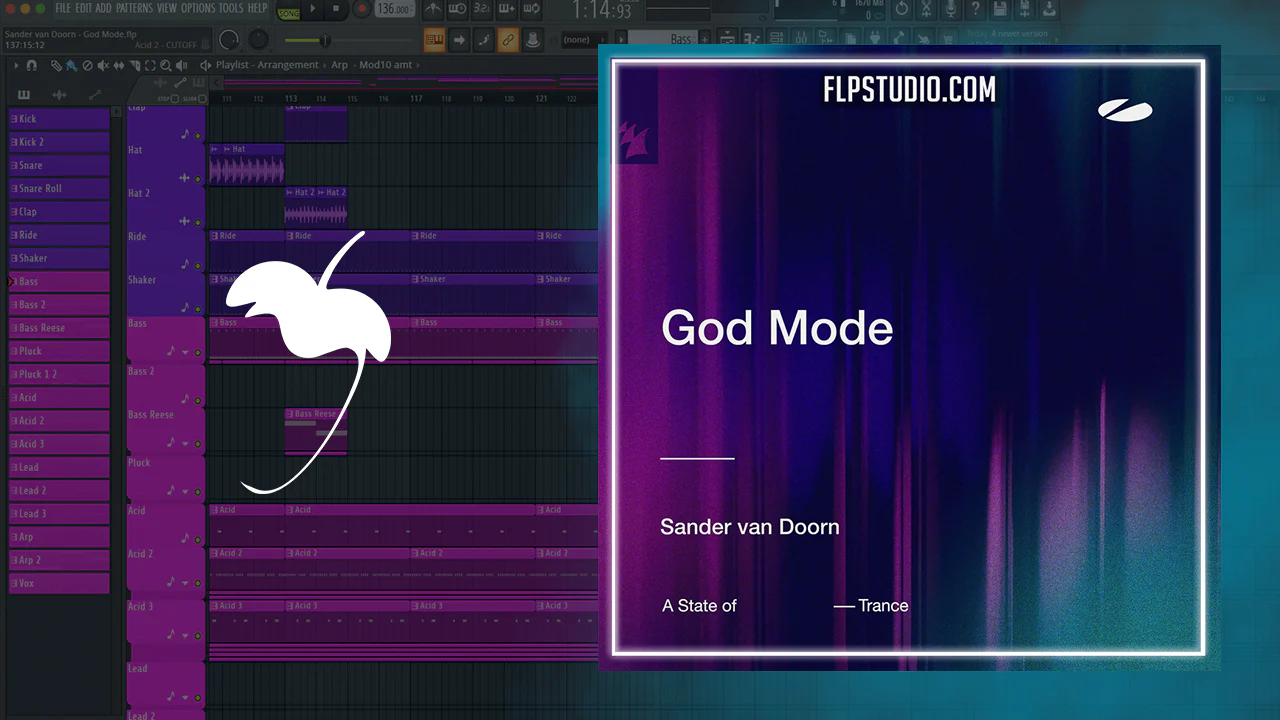
Task: Click the 136.000 tempo field
Action: pos(396,9)
